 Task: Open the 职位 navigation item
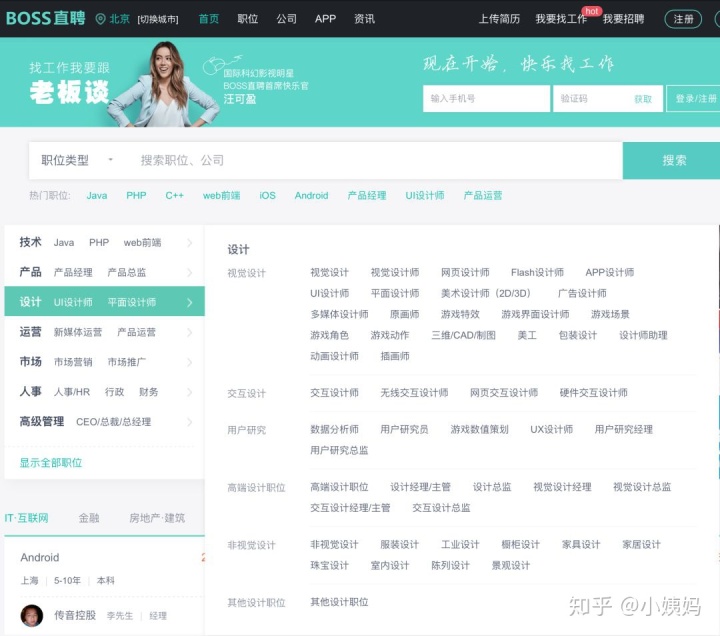[x=248, y=19]
